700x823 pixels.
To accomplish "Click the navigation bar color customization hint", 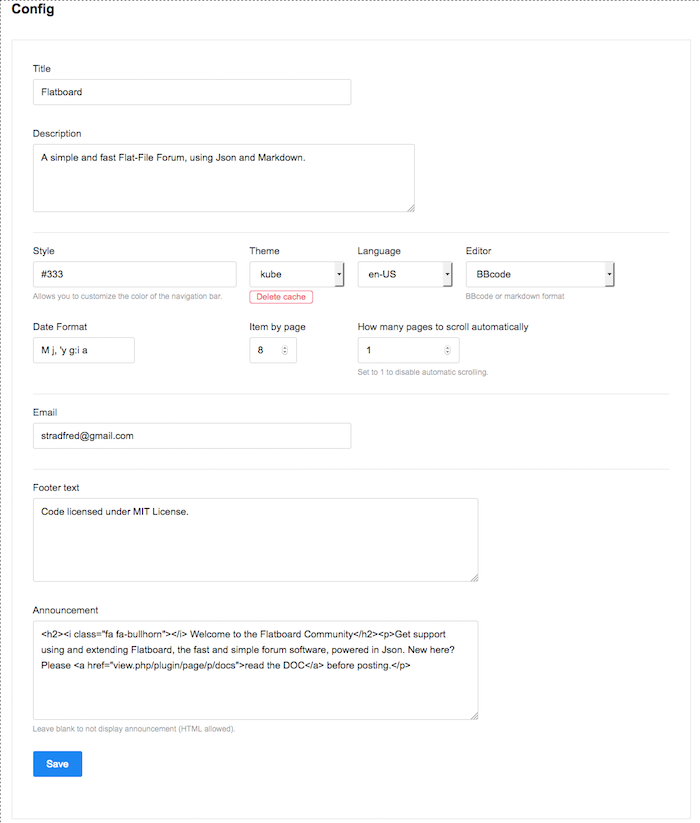I will pyautogui.click(x=127, y=296).
